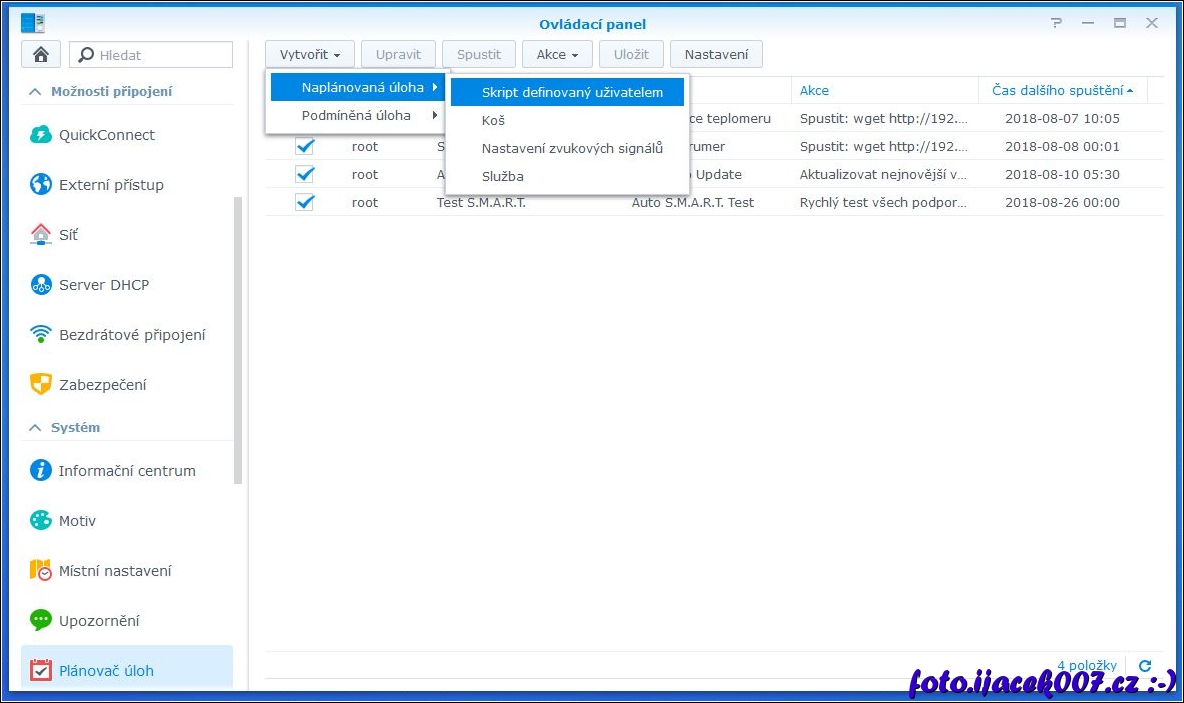Click the Informační centrum info icon
The image size is (1184, 703).
coord(41,471)
